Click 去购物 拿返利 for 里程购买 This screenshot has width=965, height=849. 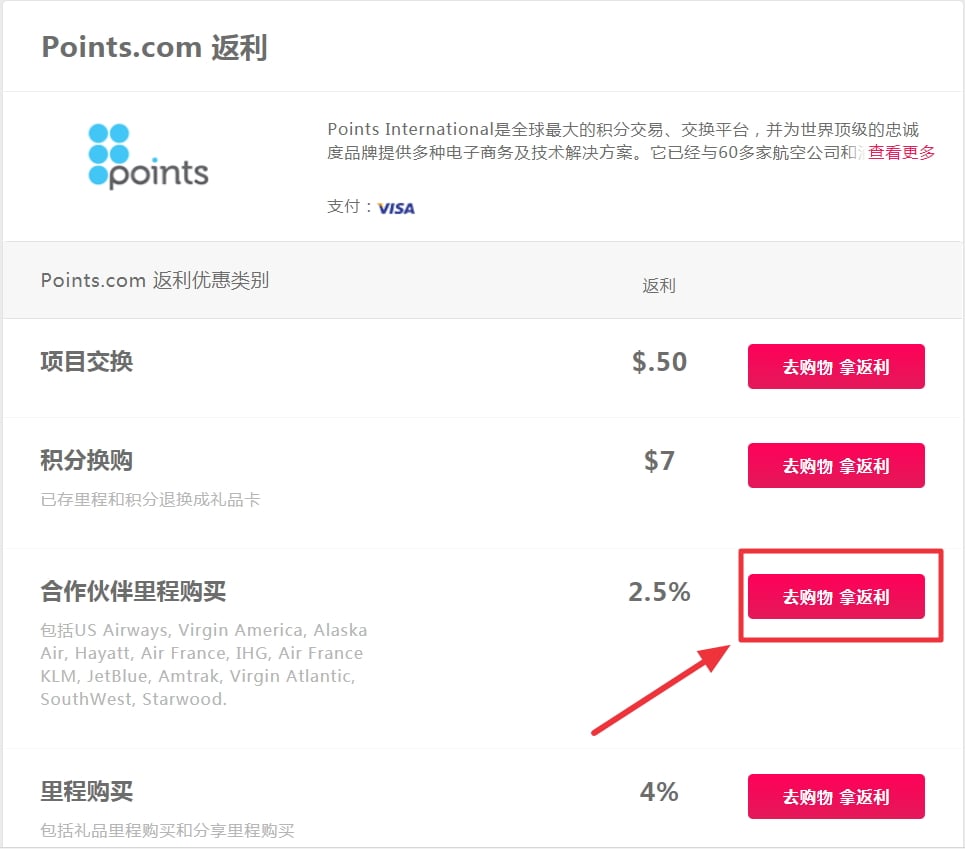click(x=836, y=797)
